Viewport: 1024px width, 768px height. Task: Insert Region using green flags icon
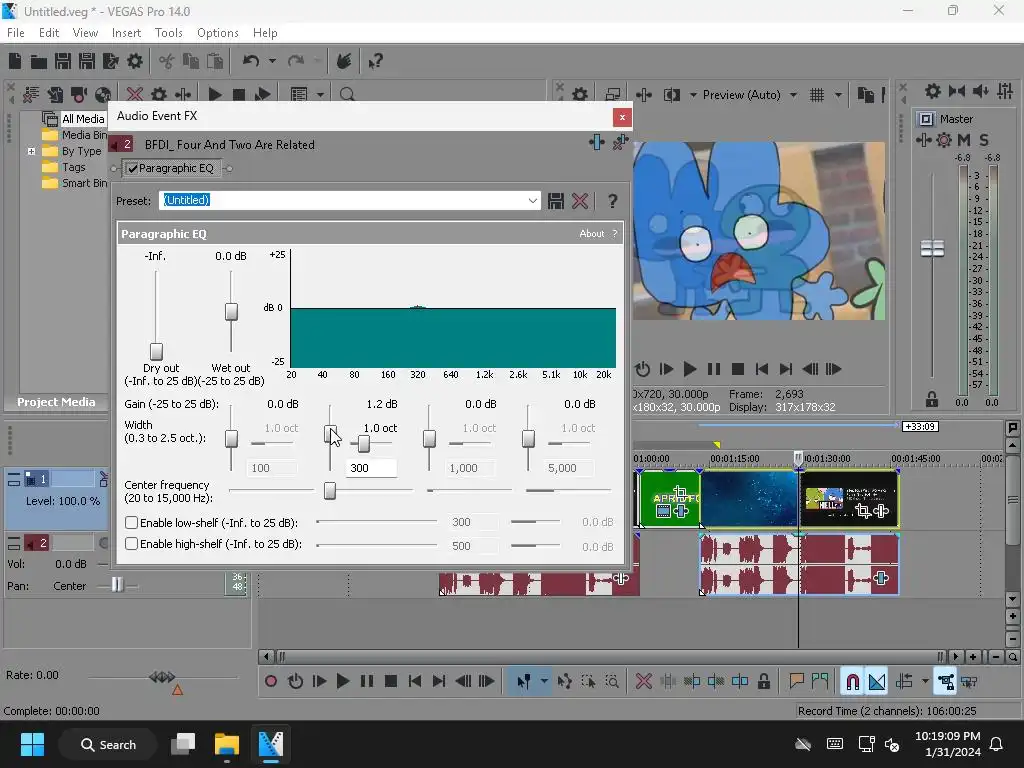point(820,682)
